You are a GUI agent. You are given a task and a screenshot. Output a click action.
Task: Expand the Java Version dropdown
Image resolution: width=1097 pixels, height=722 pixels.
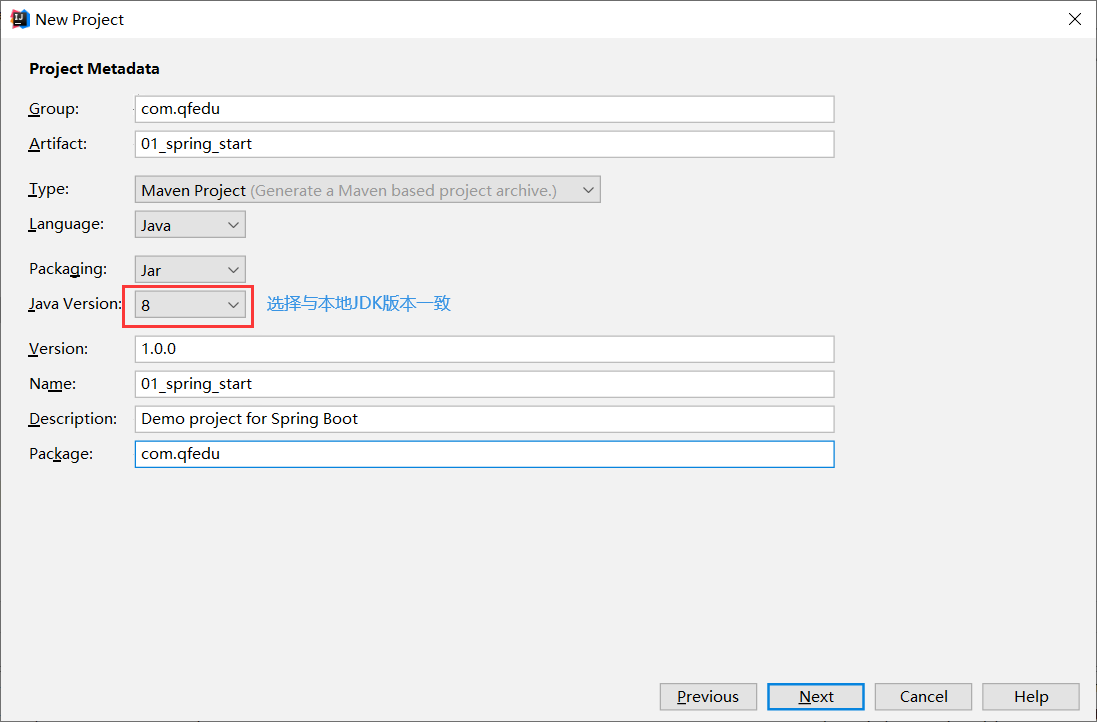[190, 305]
